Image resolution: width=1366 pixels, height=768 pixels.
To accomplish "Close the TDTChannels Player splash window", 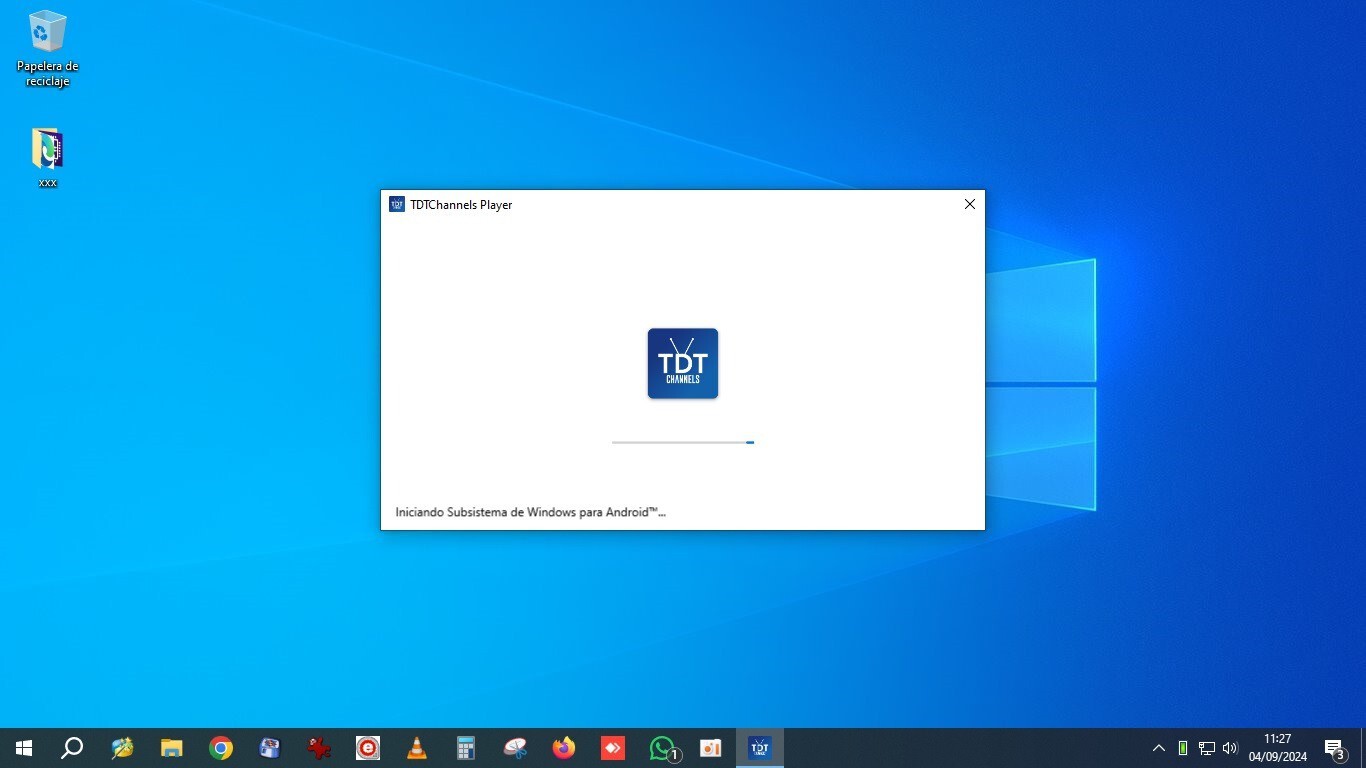I will point(968,204).
